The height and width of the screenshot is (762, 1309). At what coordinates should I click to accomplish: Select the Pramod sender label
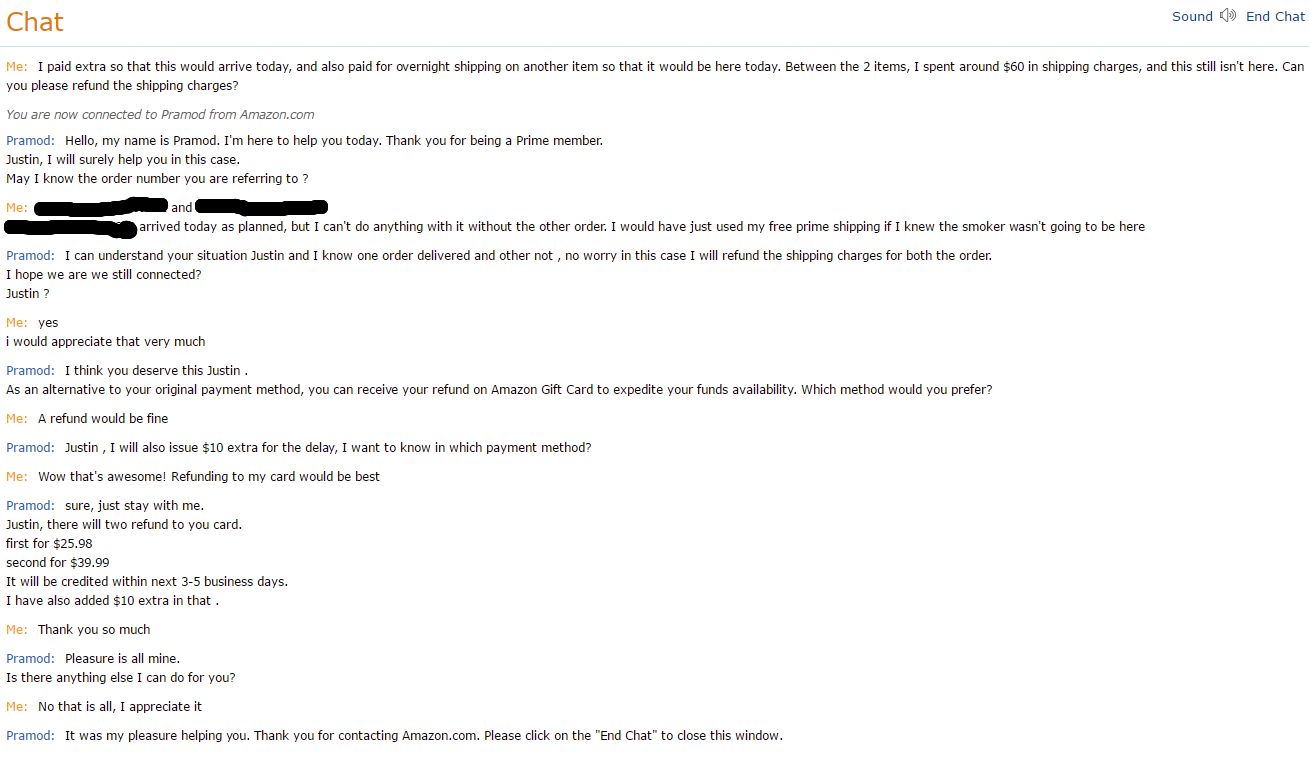tap(29, 140)
